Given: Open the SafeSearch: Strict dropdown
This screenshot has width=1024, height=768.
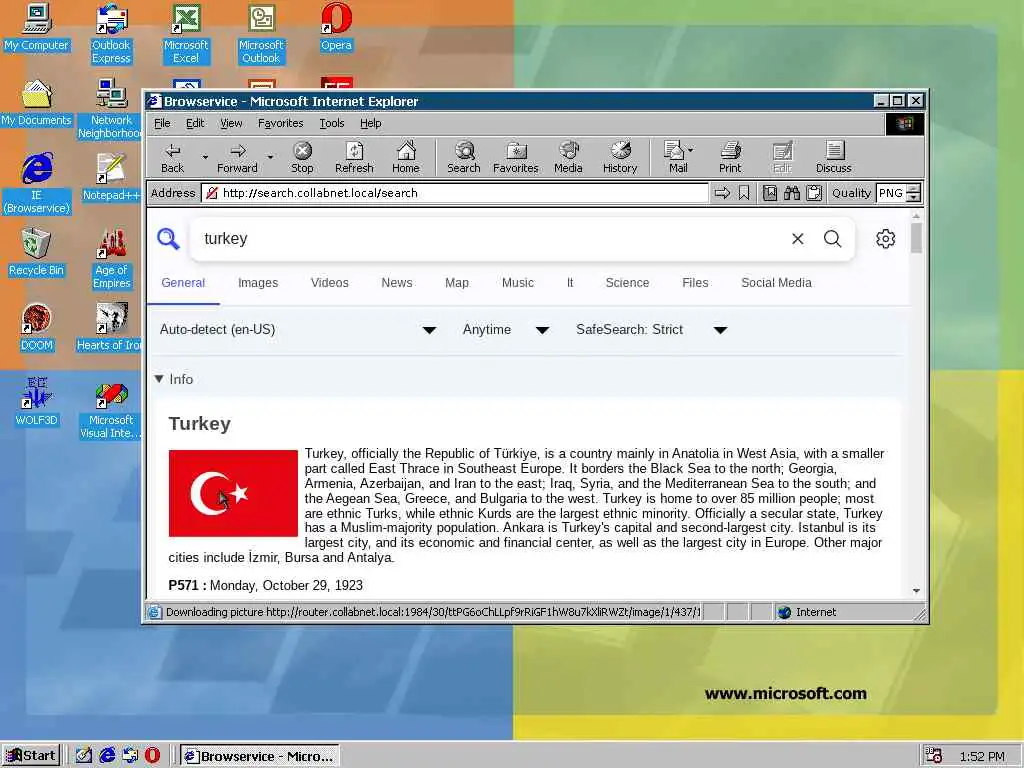Looking at the screenshot, I should coord(651,330).
